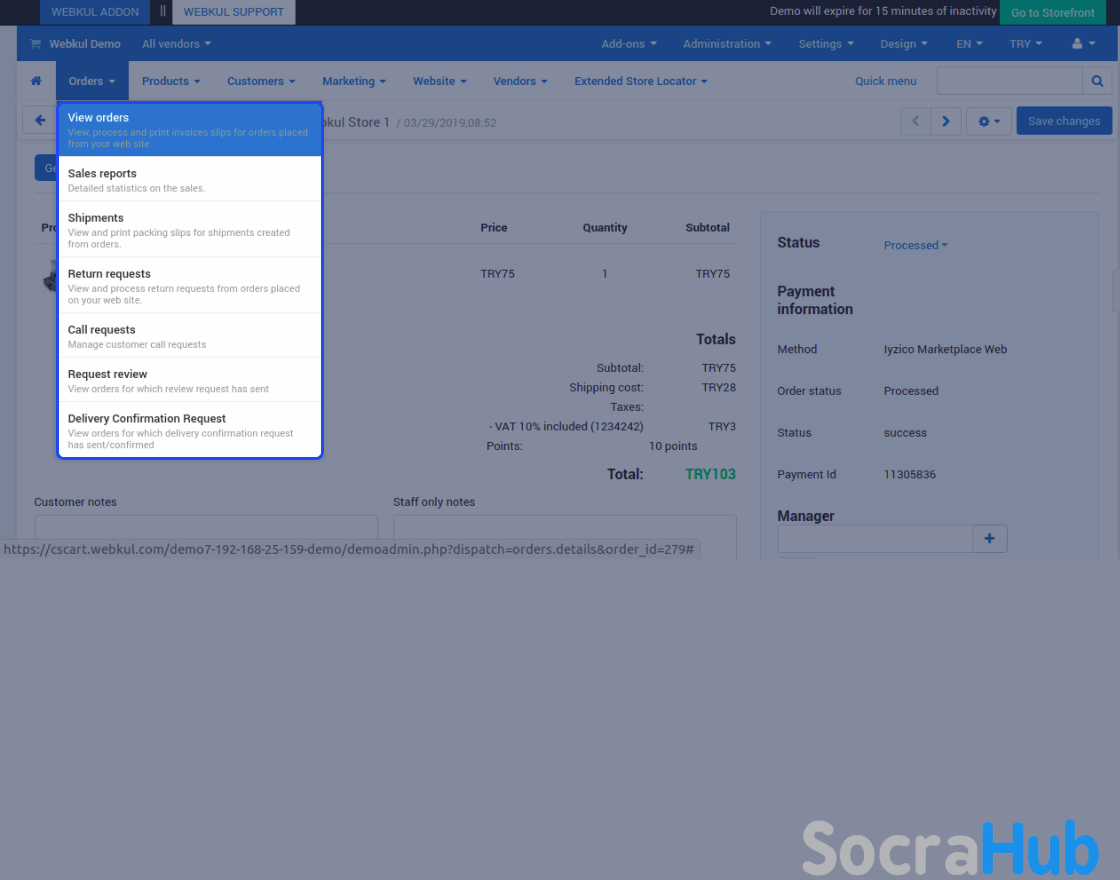The height and width of the screenshot is (880, 1120).
Task: Go to previous order chevron
Action: point(915,121)
